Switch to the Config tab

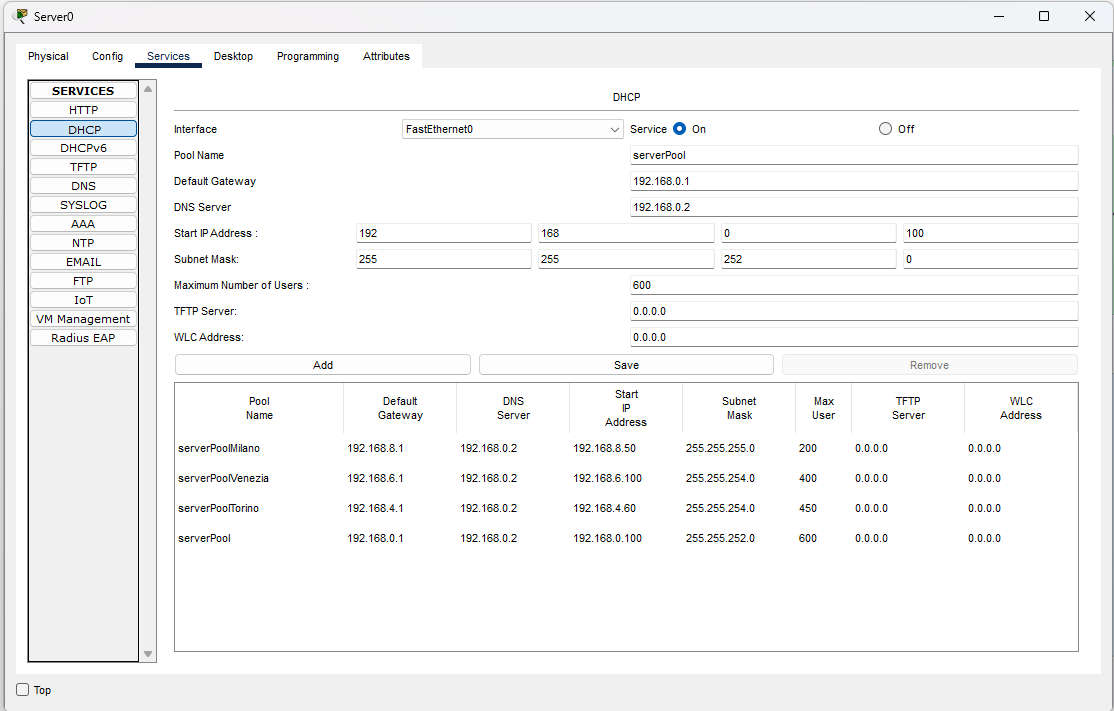pyautogui.click(x=107, y=56)
